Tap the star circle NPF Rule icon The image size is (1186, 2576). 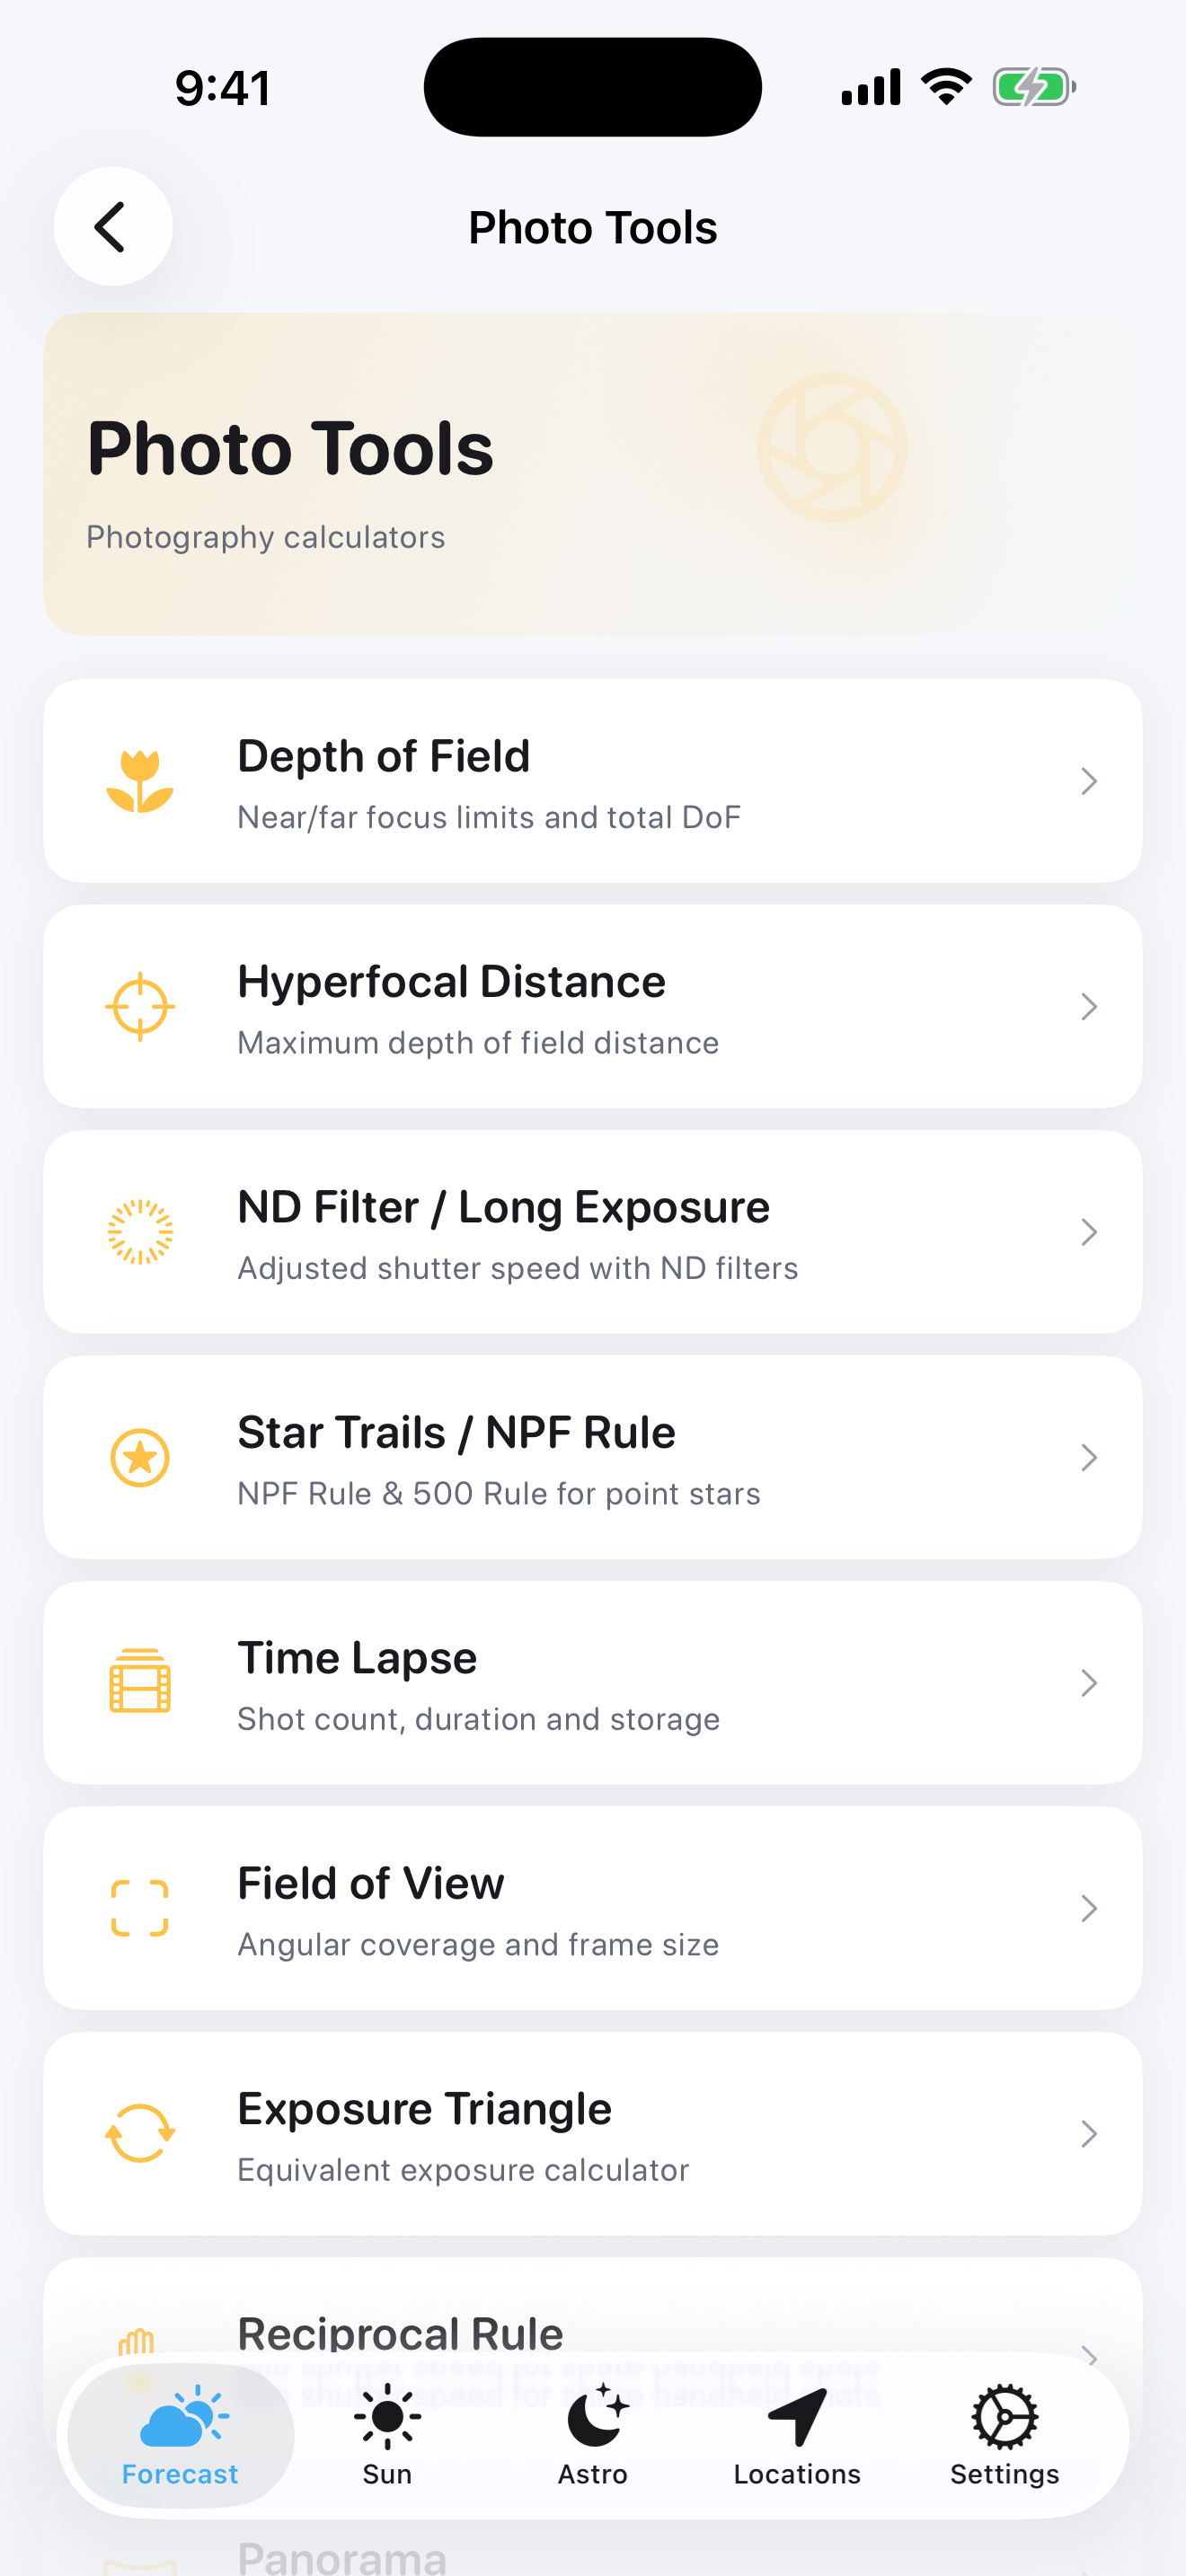[x=140, y=1457]
